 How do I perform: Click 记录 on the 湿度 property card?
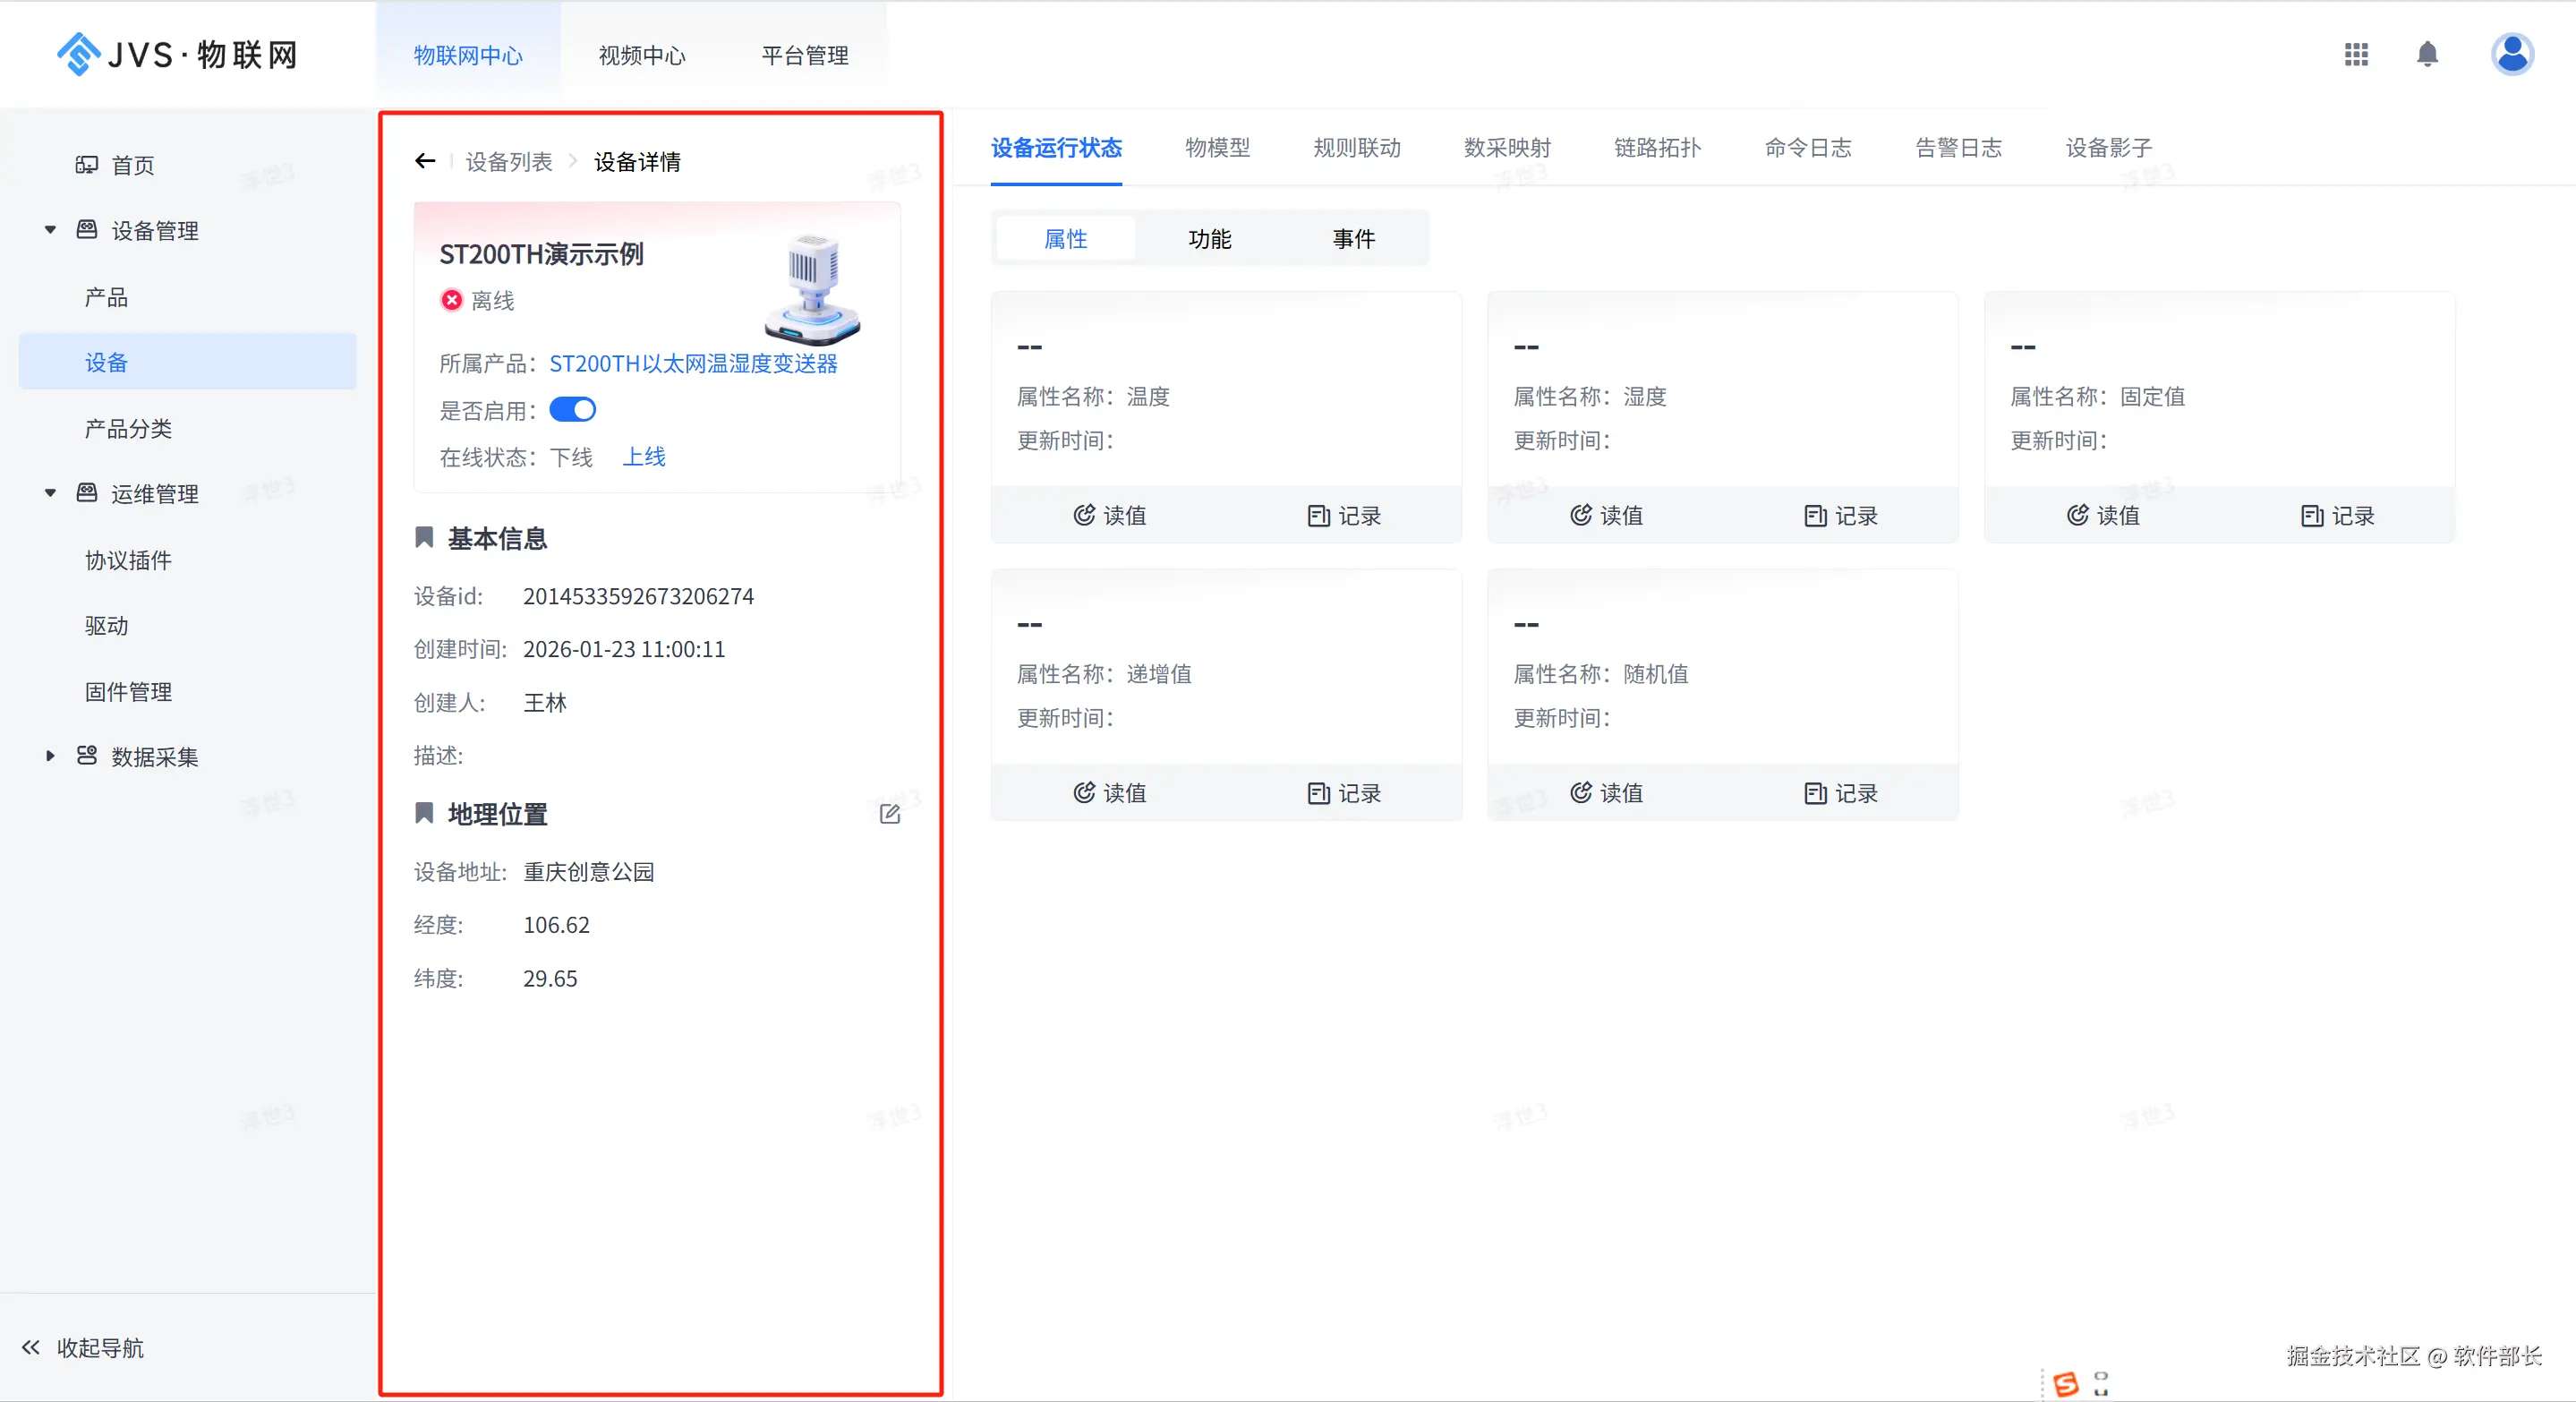point(1841,516)
